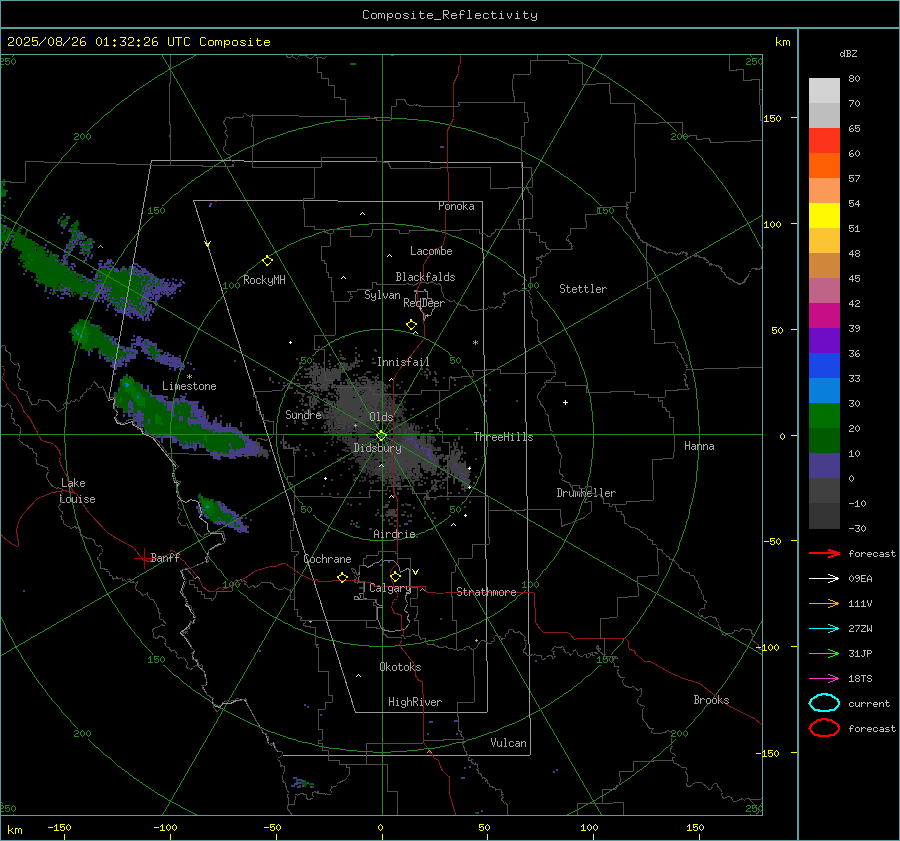Pick the magenta swatch below 42 dBZ

[824, 315]
